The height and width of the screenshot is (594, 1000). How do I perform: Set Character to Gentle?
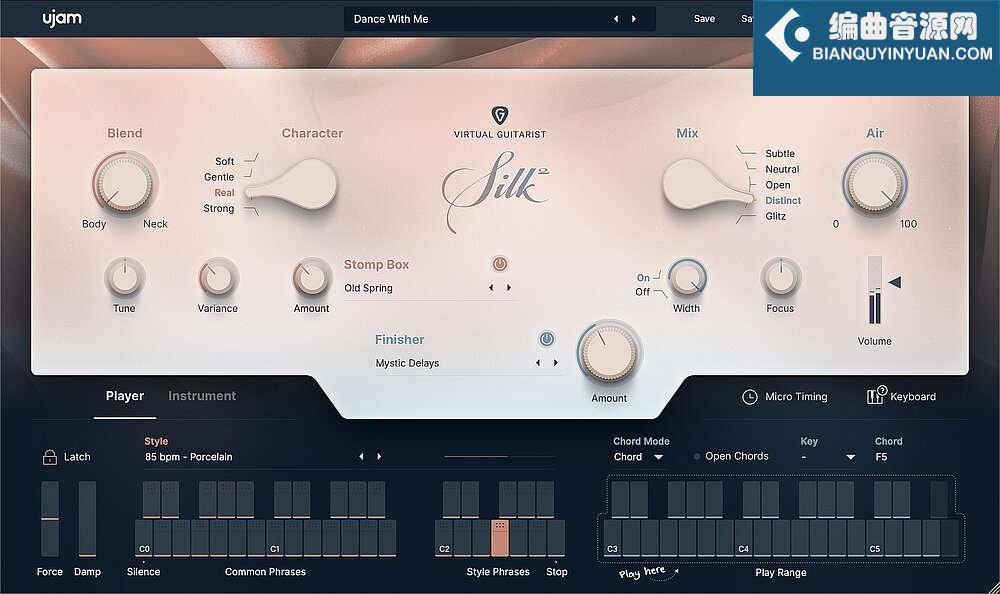[x=219, y=177]
